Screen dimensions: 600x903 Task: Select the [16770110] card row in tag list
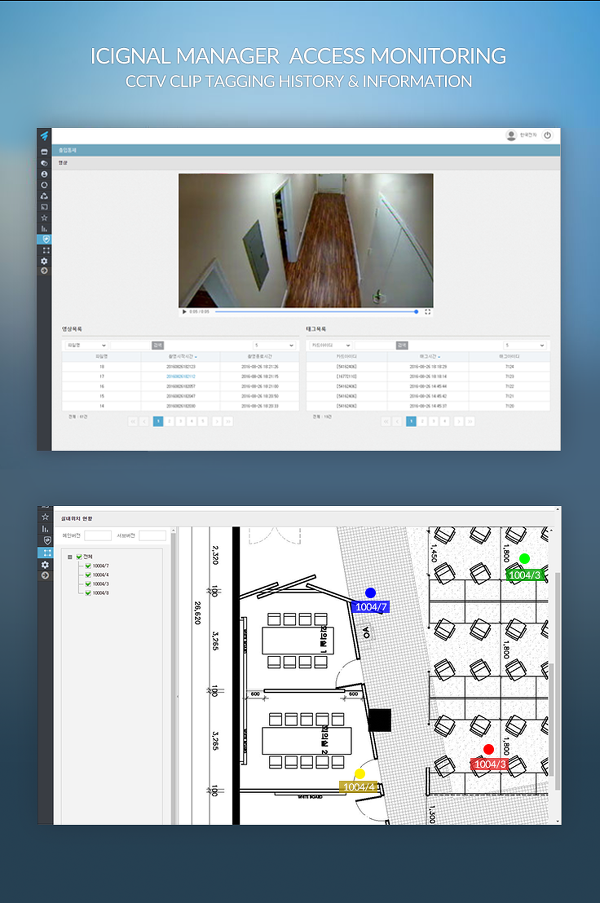[x=428, y=376]
